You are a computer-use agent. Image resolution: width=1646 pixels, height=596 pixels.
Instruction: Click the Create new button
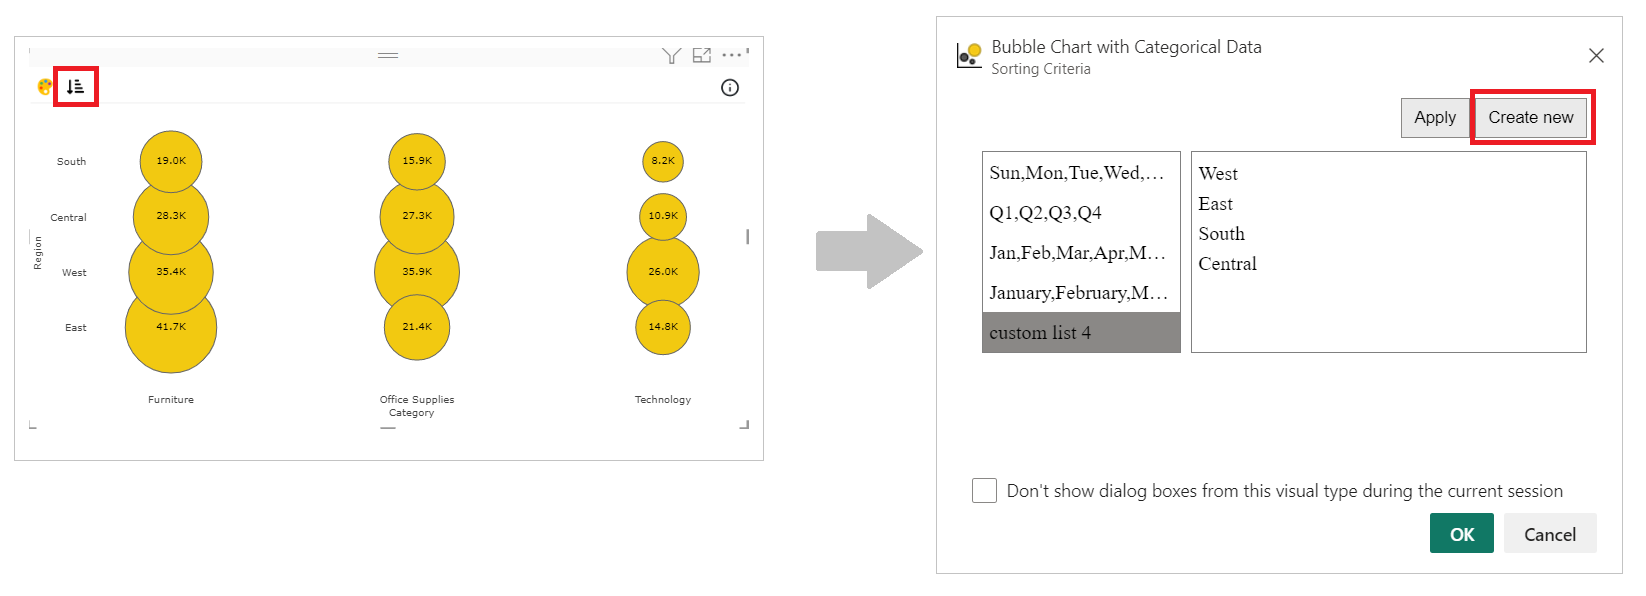click(1531, 117)
